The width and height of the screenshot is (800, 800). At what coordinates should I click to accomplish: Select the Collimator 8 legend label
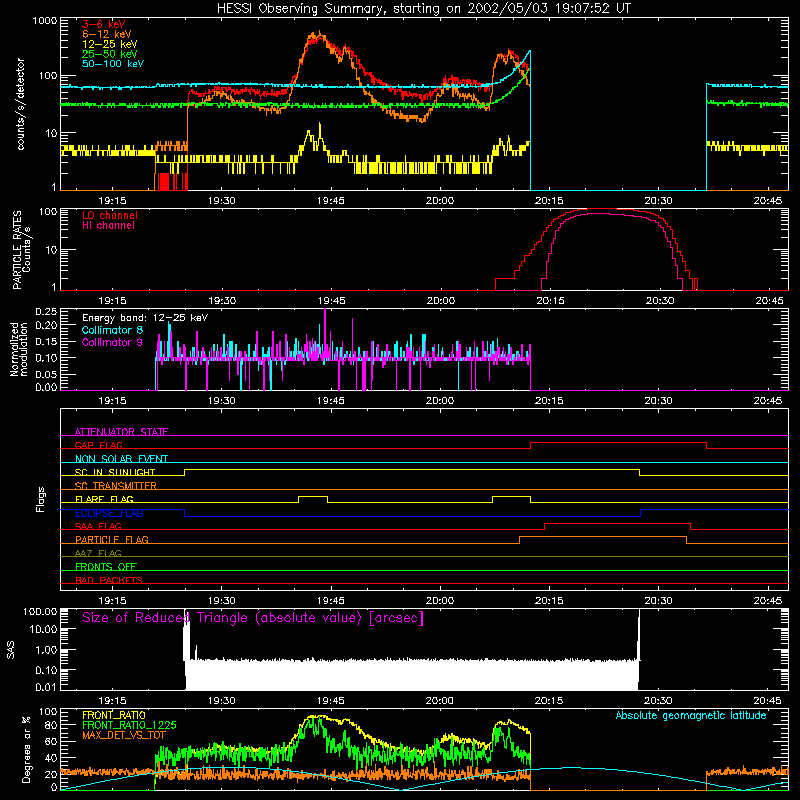pos(112,330)
